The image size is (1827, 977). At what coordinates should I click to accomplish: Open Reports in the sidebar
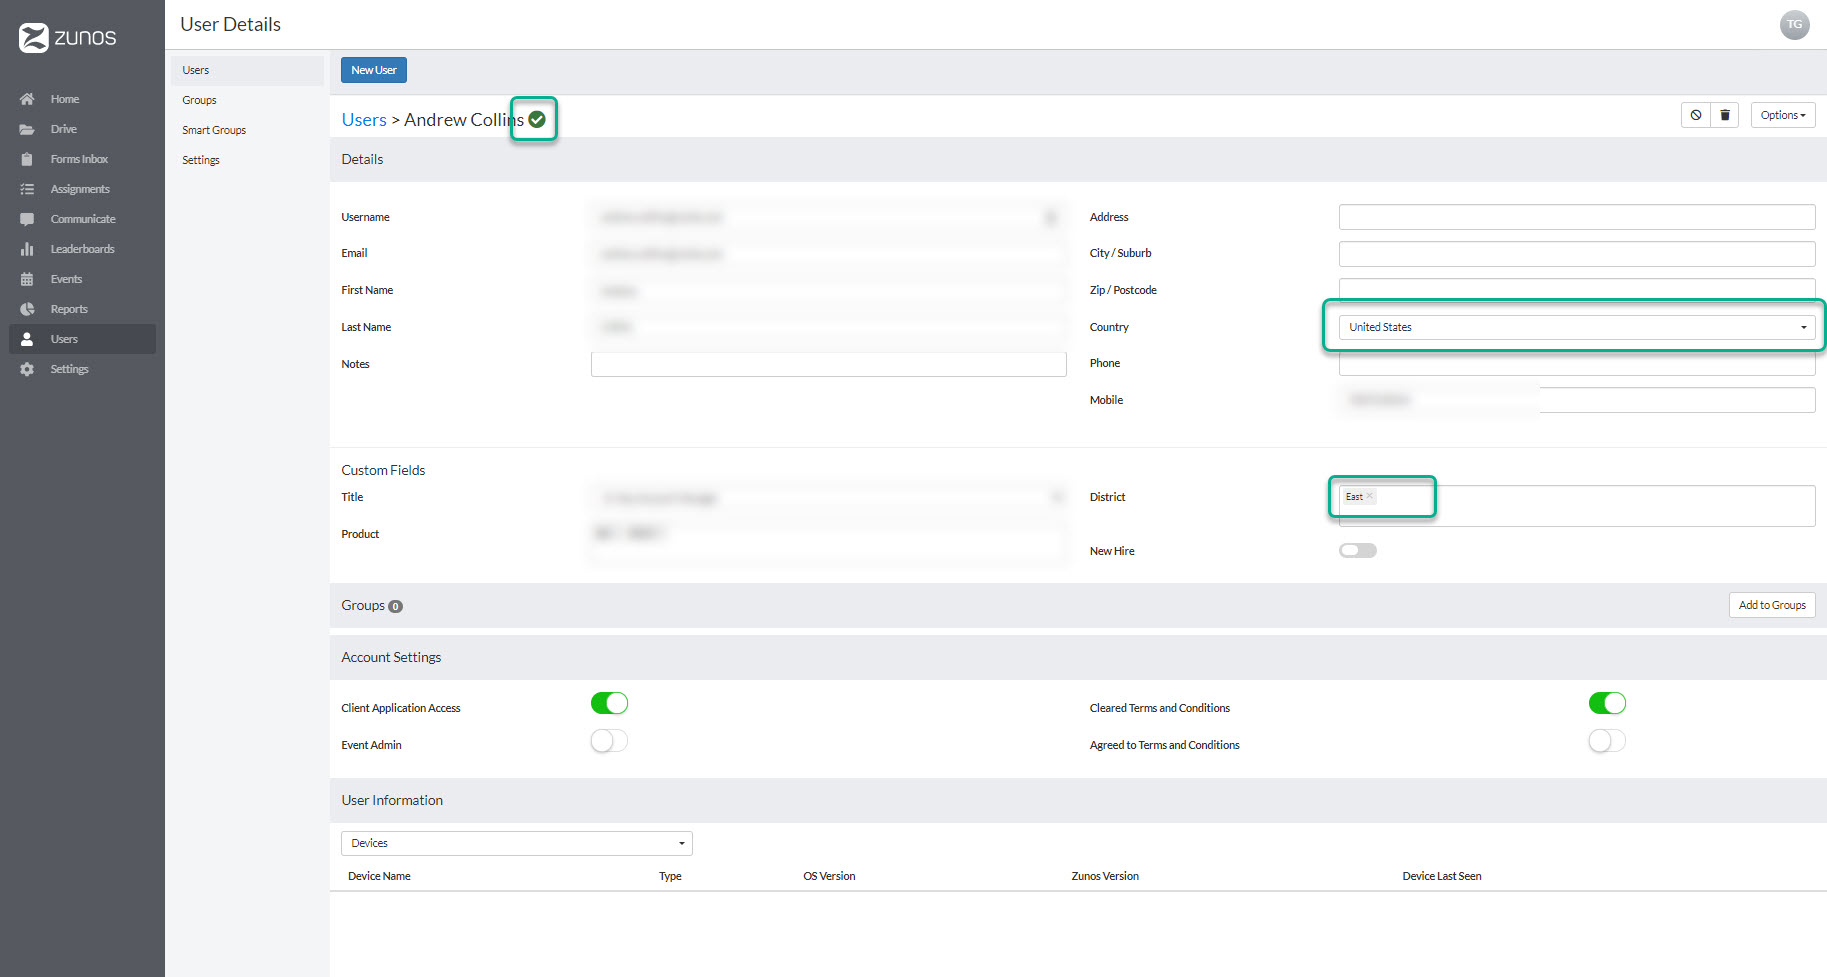pos(69,309)
